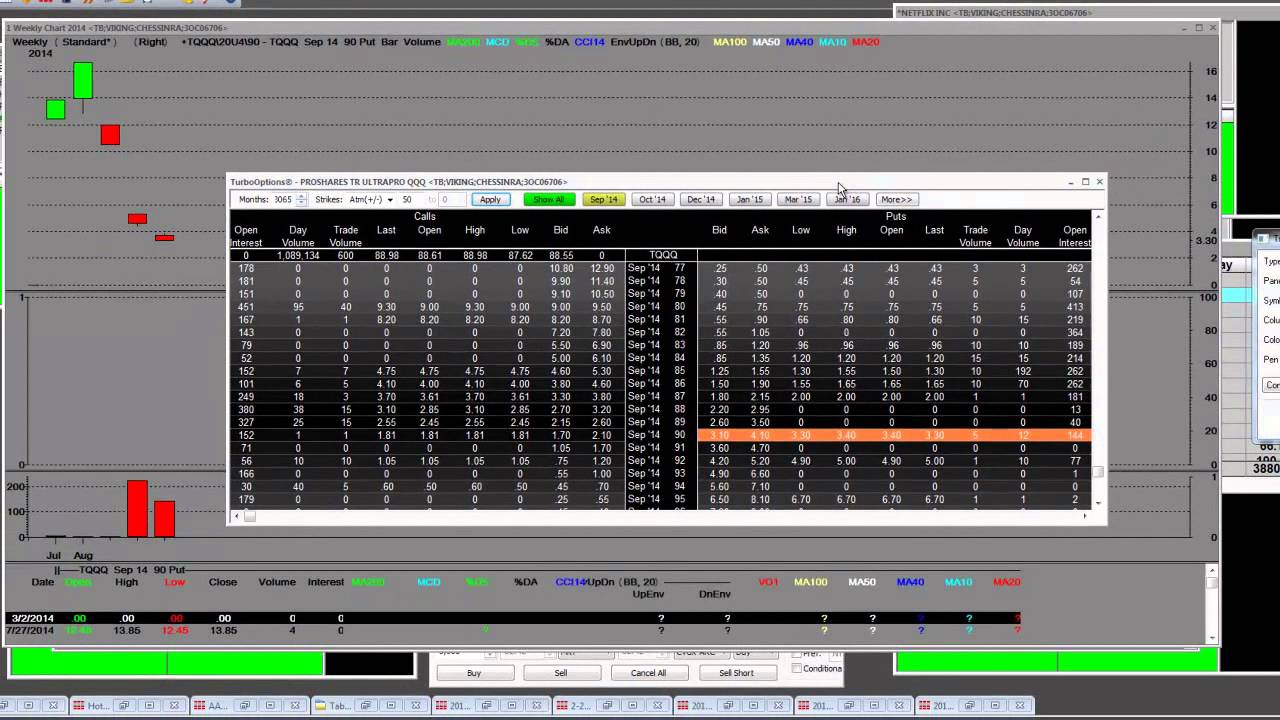Click the Buy button
The height and width of the screenshot is (720, 1280).
(x=474, y=673)
